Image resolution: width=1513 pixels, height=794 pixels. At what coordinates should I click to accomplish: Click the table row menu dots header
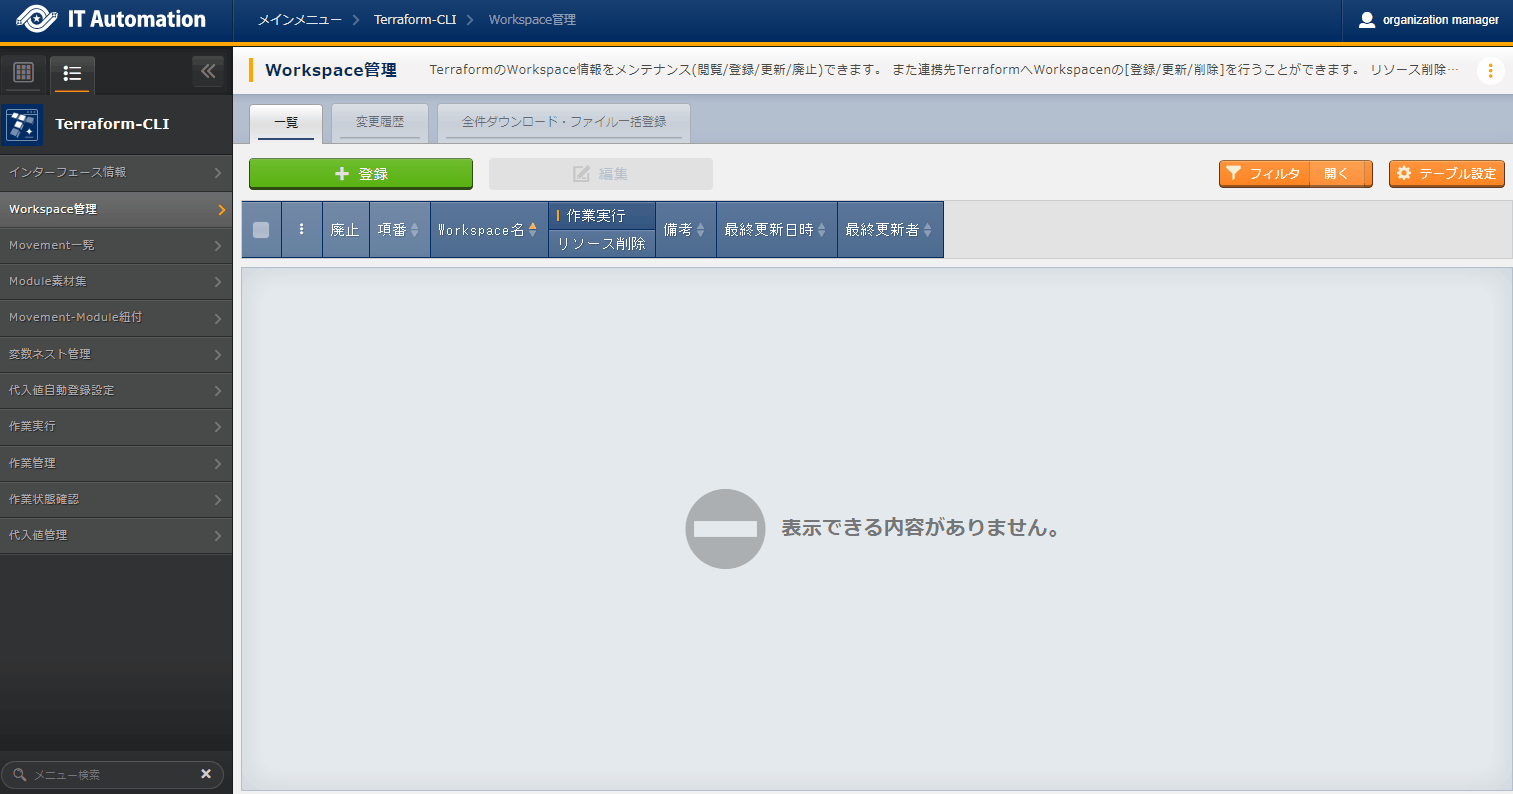301,229
